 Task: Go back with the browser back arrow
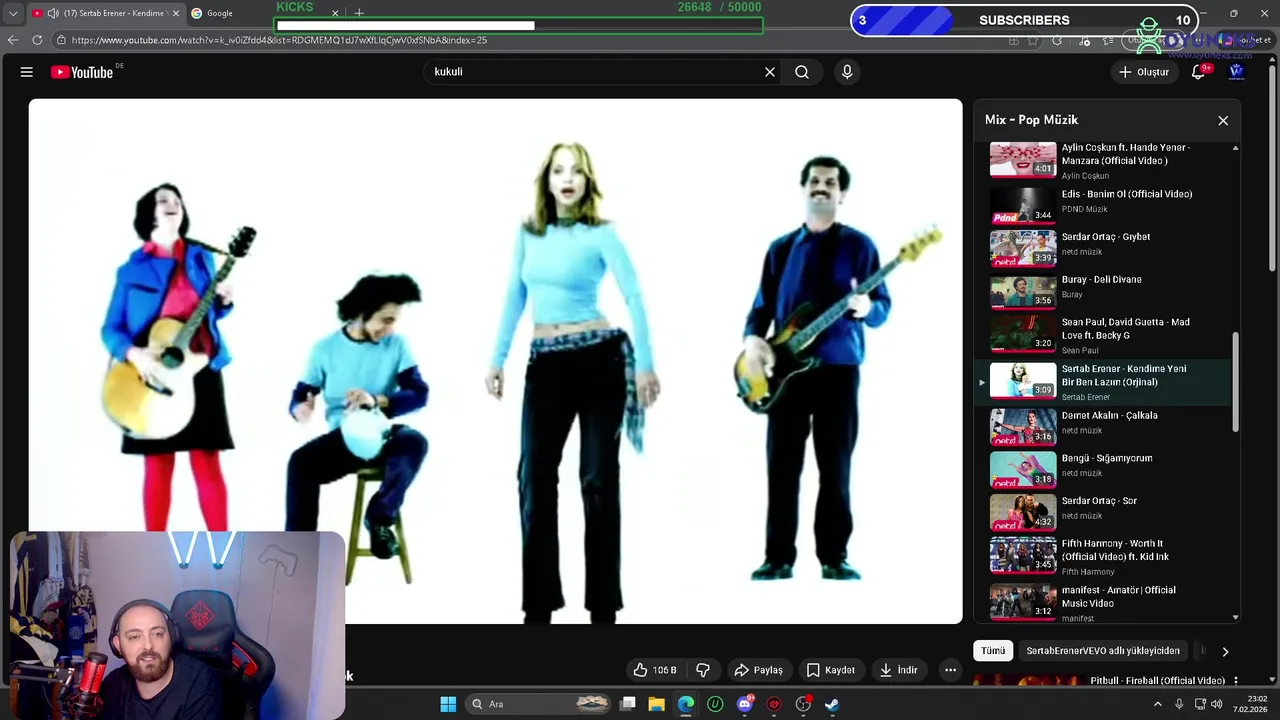(12, 40)
